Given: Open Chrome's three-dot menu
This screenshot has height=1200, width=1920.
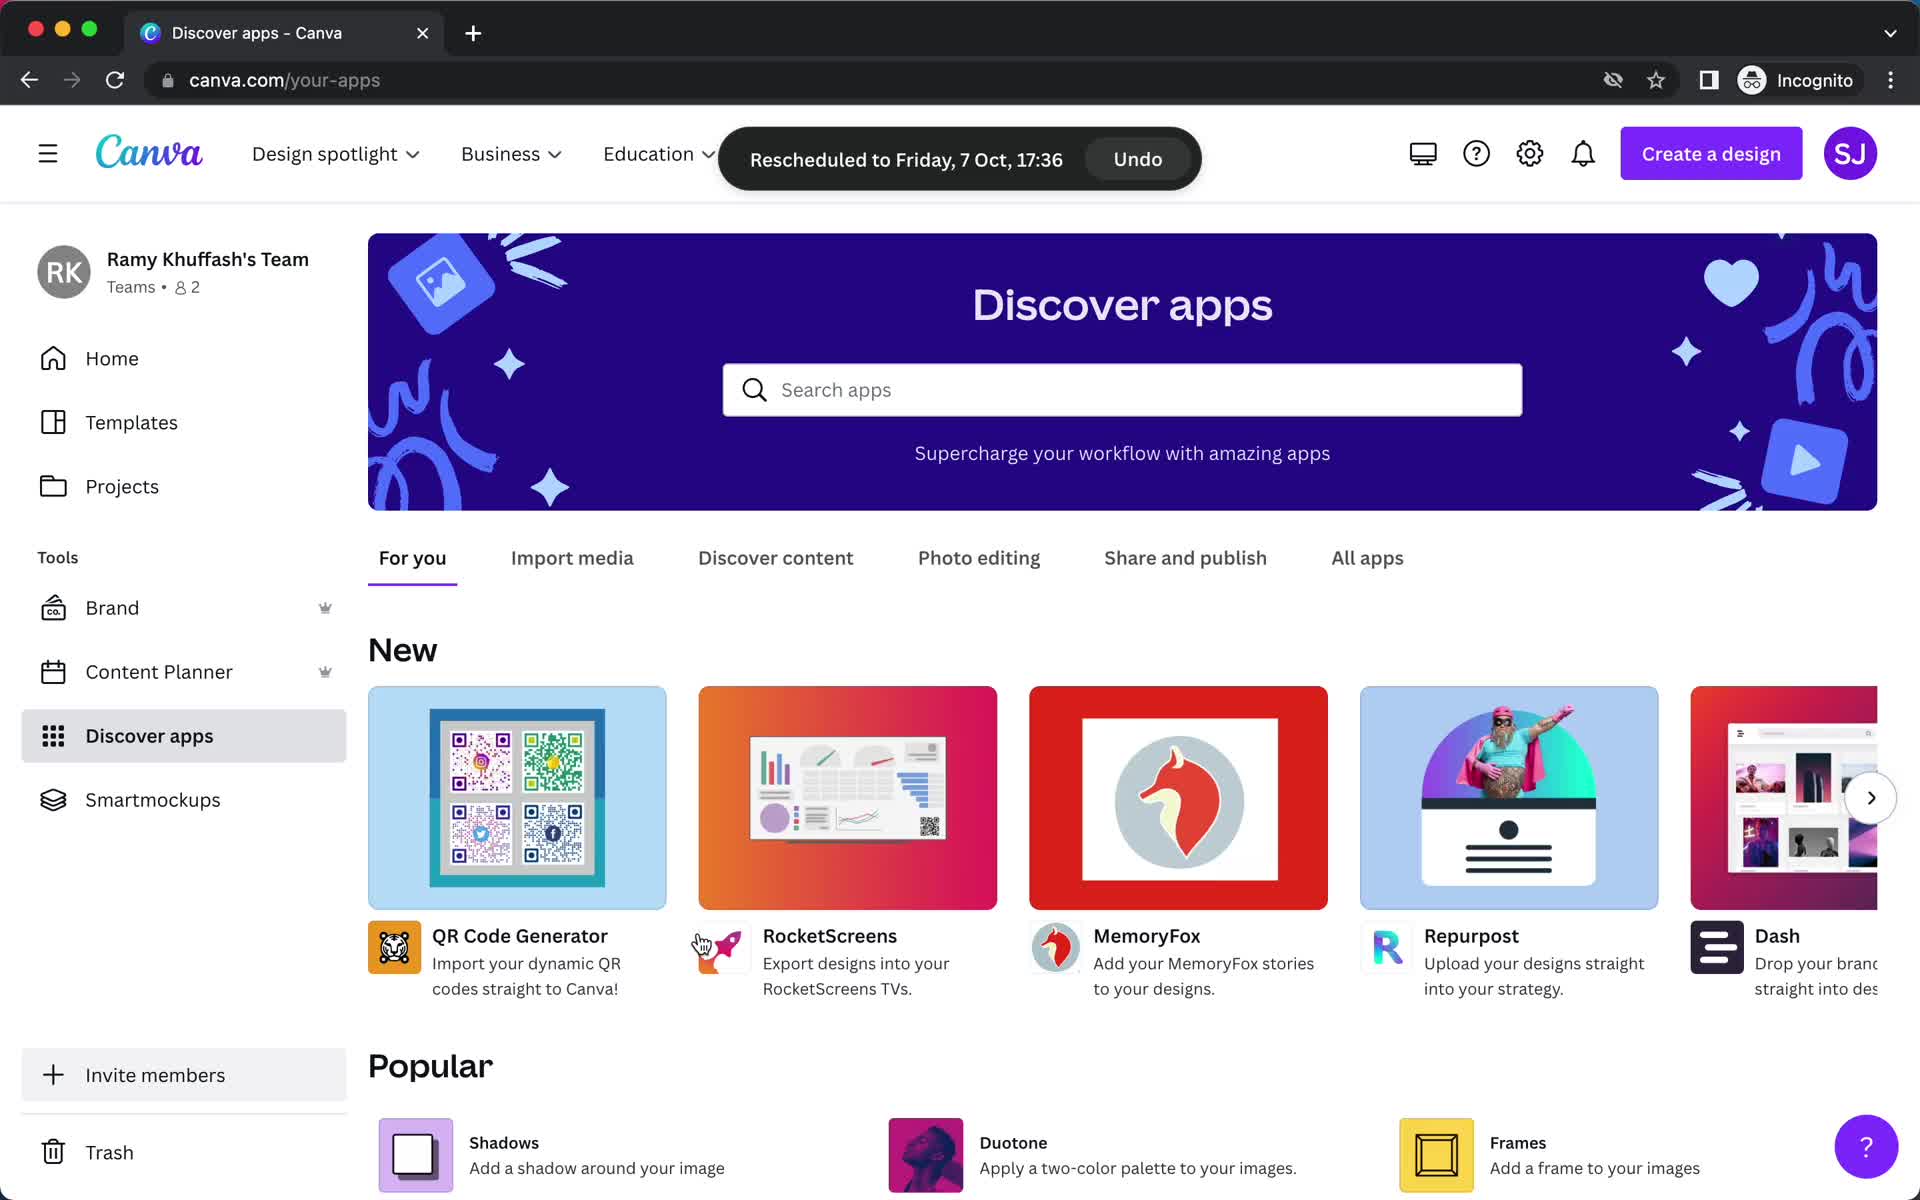Looking at the screenshot, I should point(1890,80).
